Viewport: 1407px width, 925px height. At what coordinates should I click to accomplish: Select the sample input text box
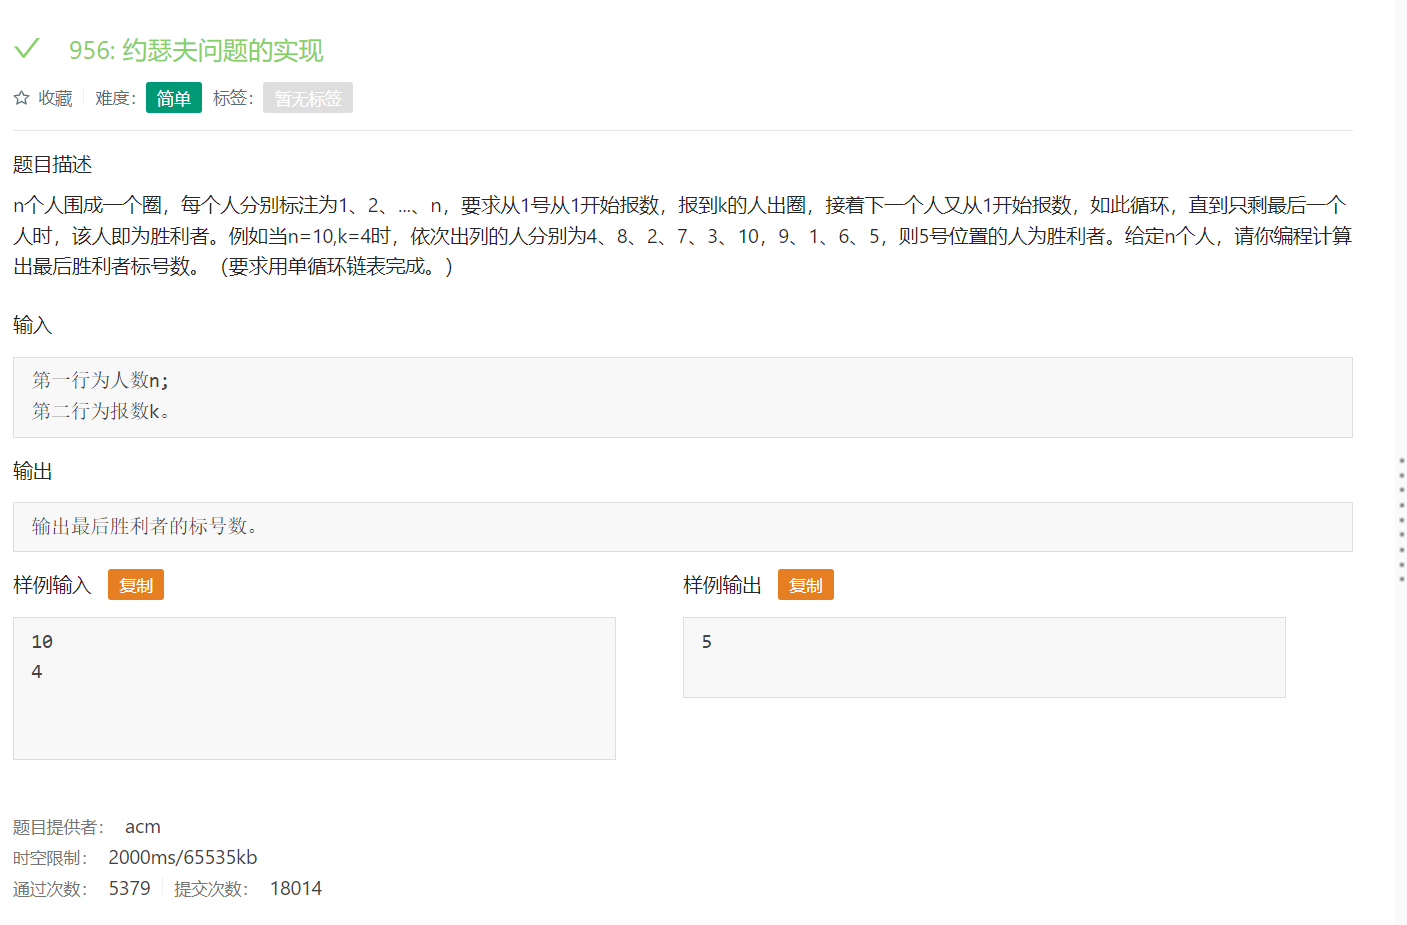pyautogui.click(x=314, y=687)
